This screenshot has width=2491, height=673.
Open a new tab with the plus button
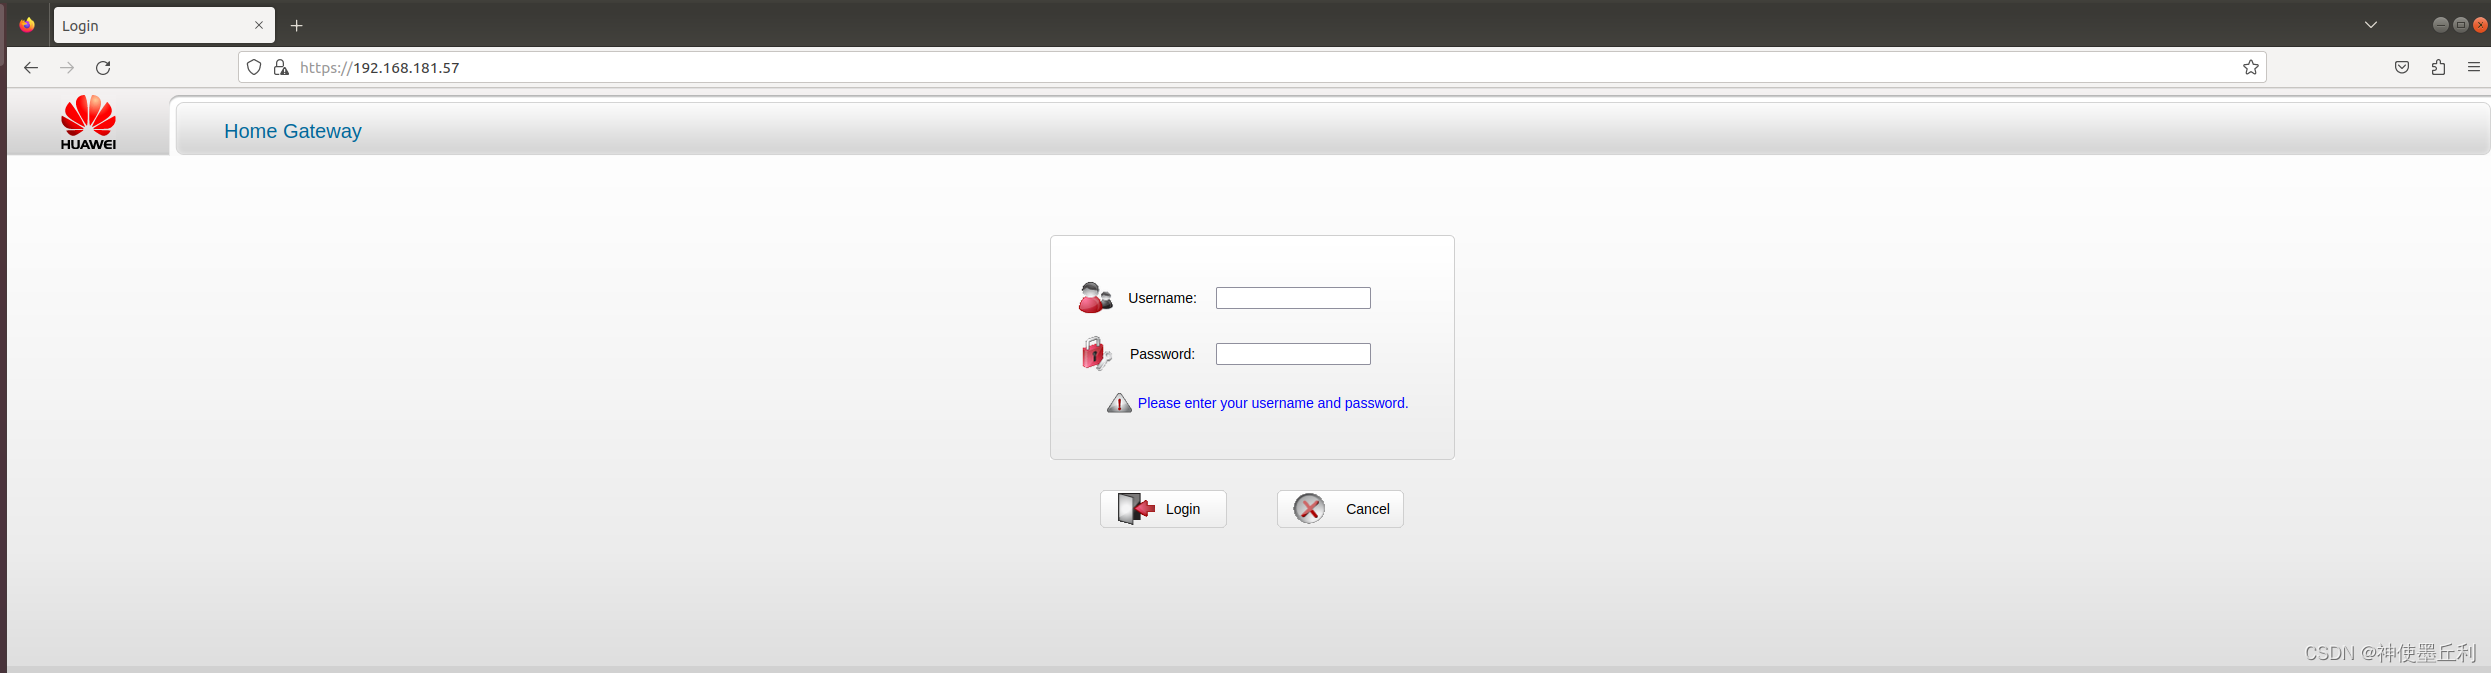click(296, 26)
